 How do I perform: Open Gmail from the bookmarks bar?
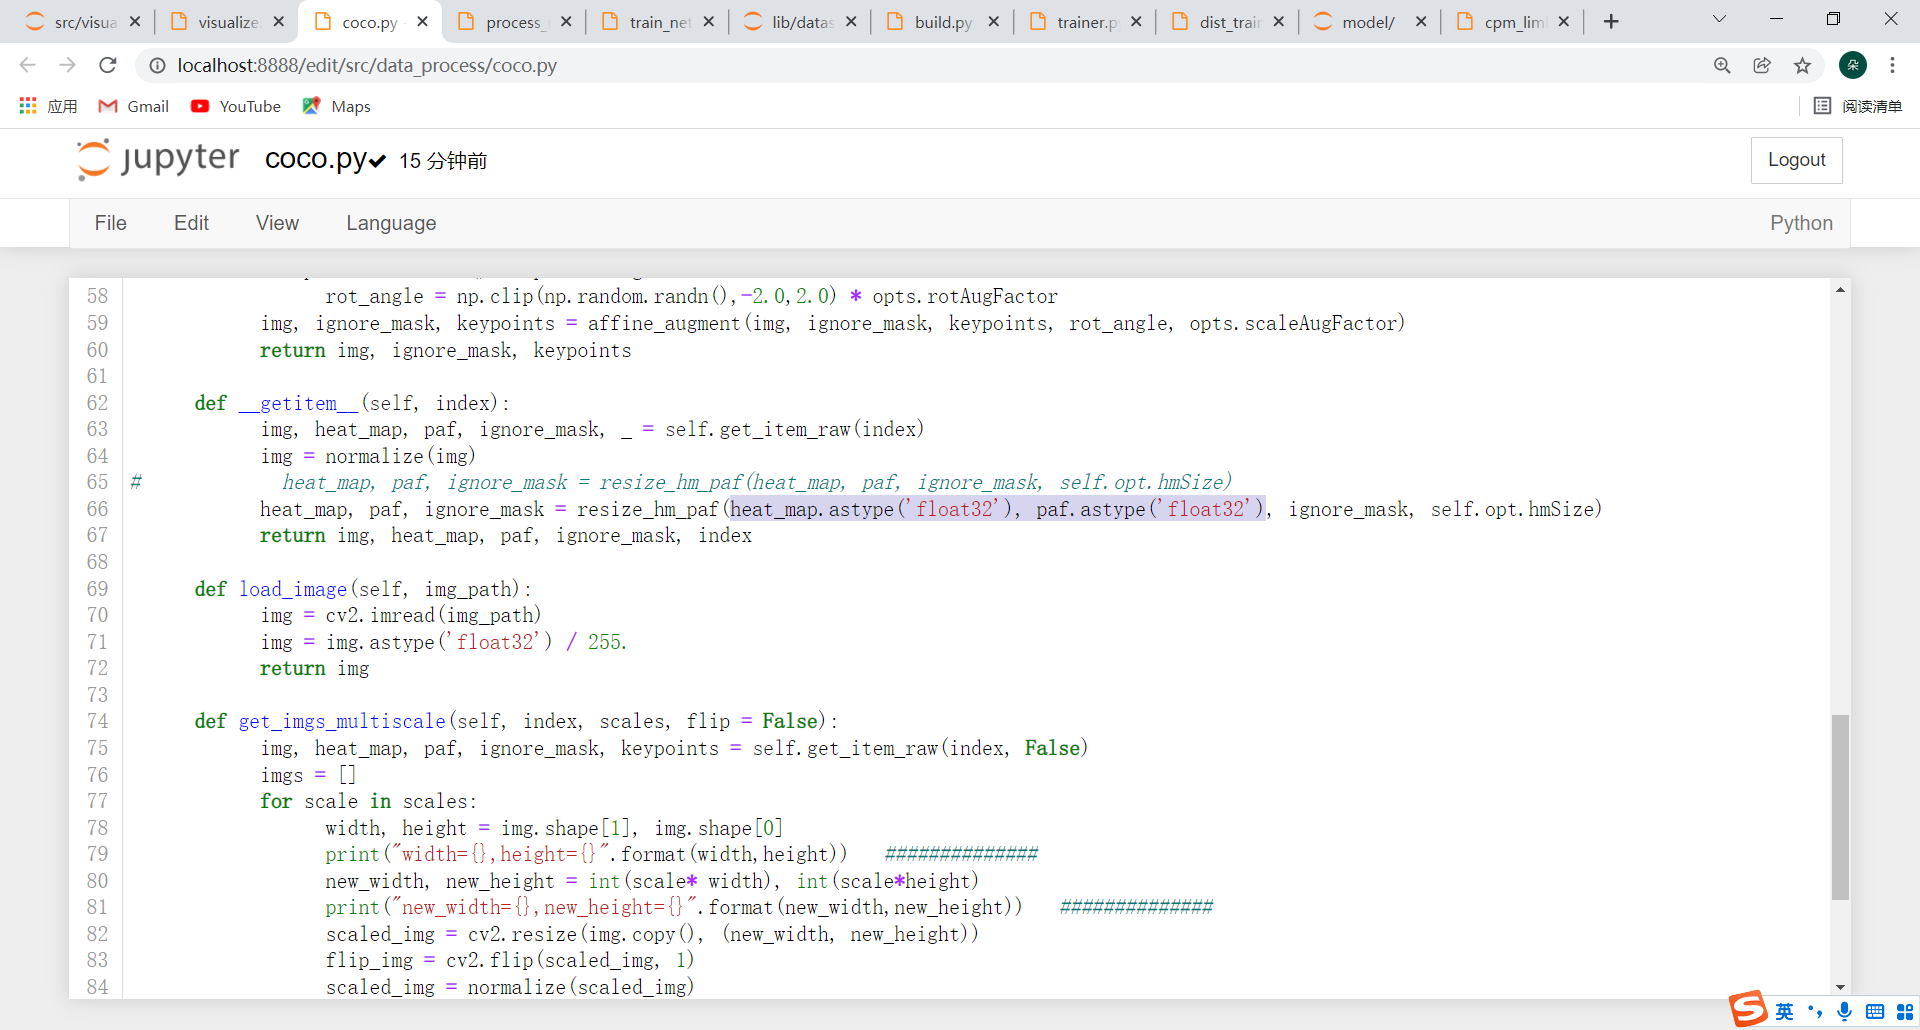tap(133, 106)
